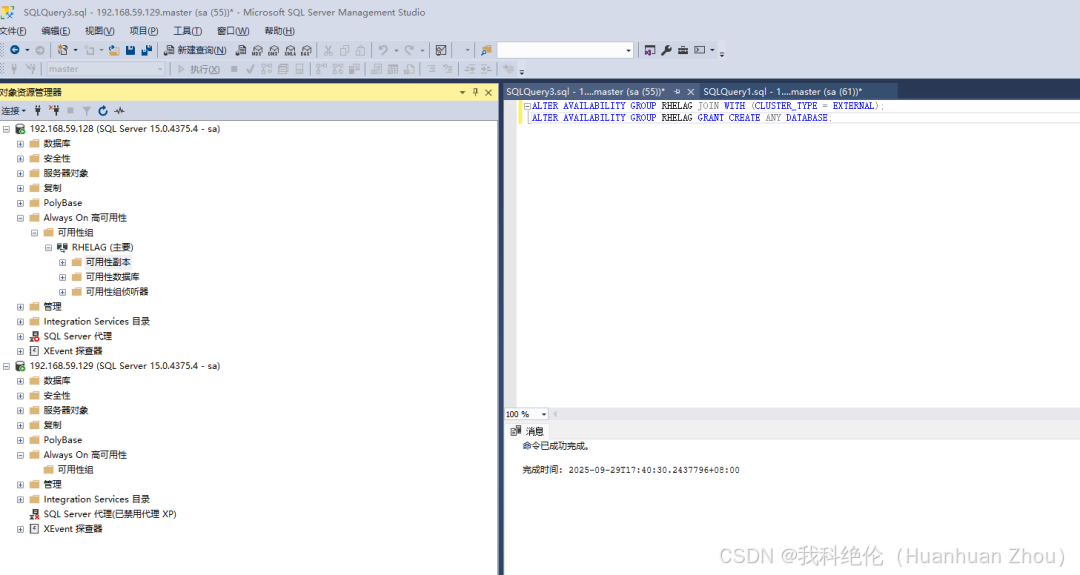Click the Visual Studio window icon in toolbar
This screenshot has width=1080, height=575.
[x=650, y=50]
